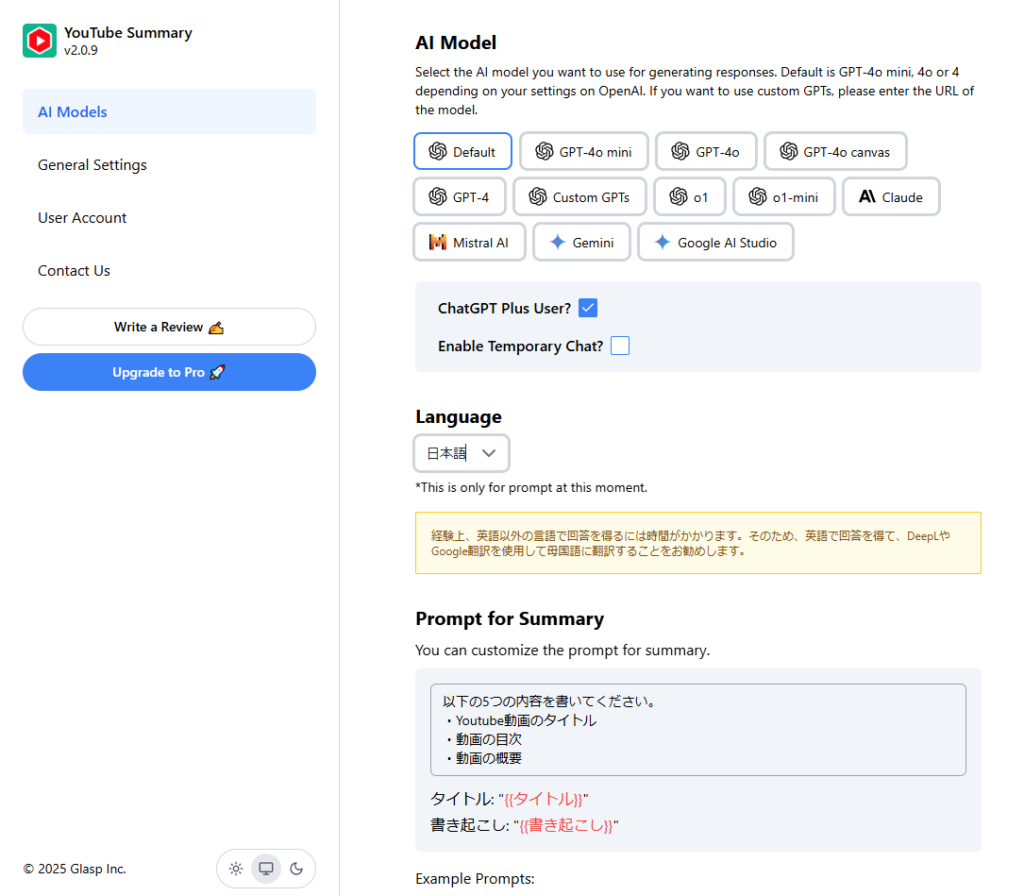Choose the GPT-4o mini model

(584, 152)
